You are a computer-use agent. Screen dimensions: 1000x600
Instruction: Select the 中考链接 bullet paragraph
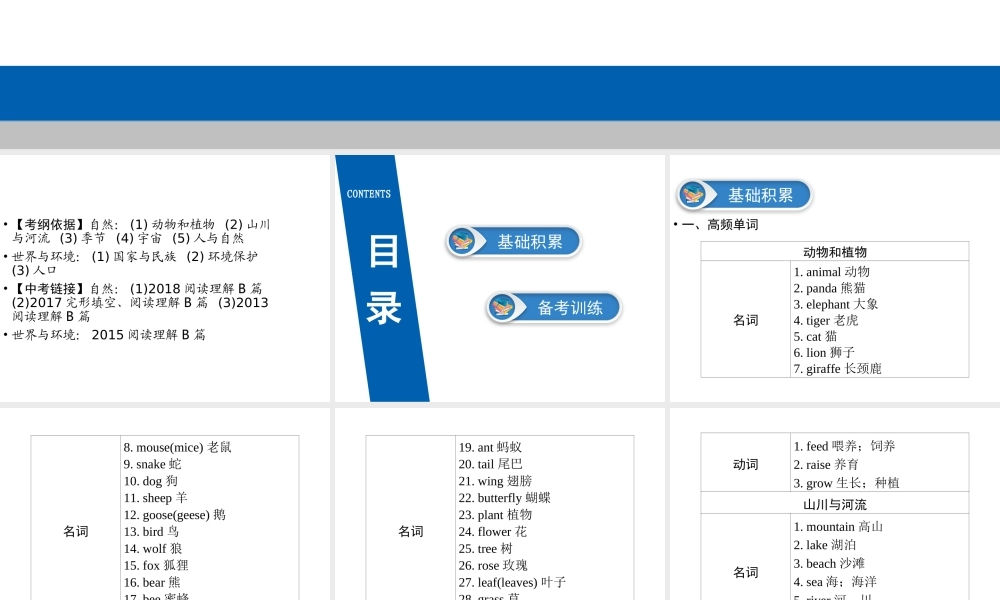coord(140,302)
